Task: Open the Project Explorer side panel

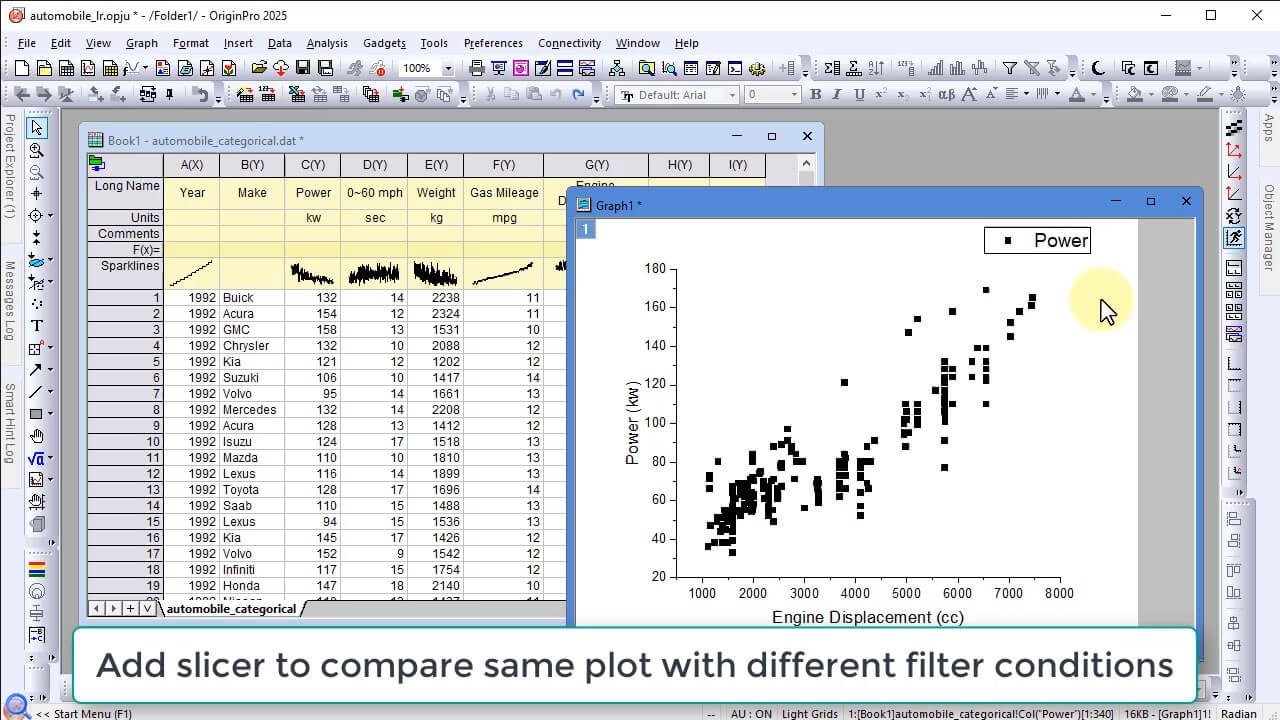Action: point(10,166)
